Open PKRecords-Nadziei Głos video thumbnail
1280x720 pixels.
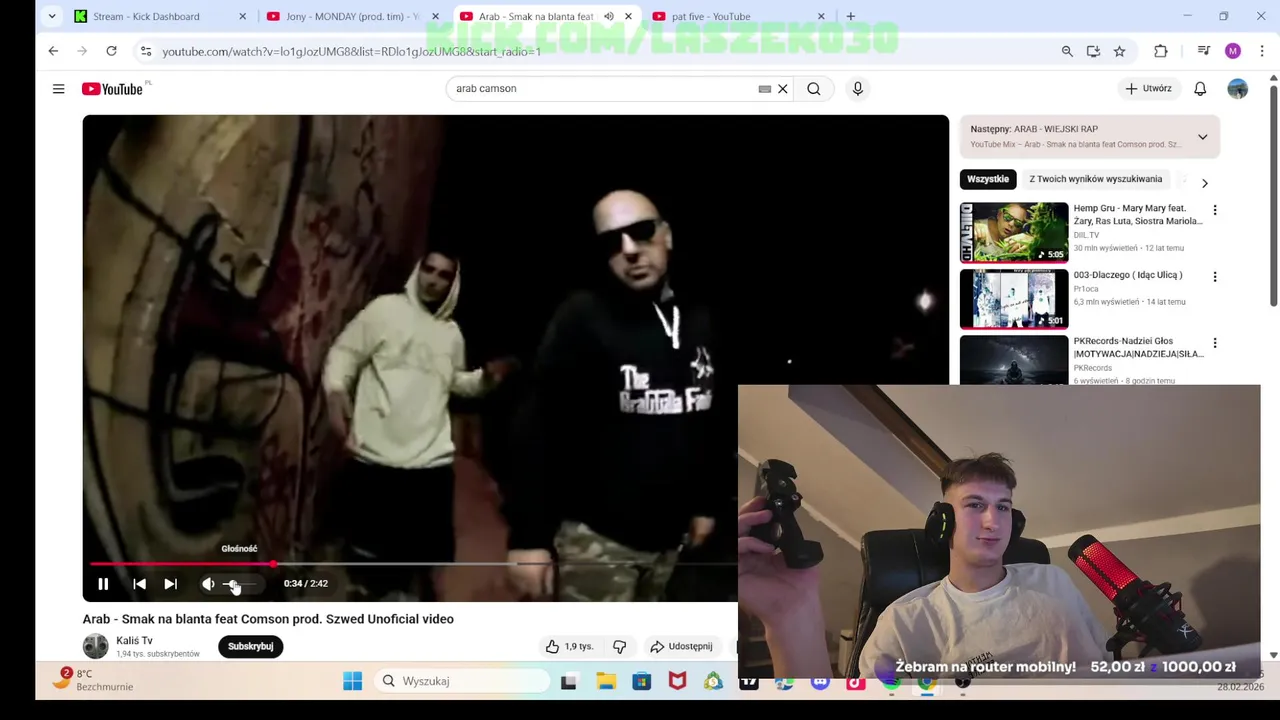tap(1014, 360)
